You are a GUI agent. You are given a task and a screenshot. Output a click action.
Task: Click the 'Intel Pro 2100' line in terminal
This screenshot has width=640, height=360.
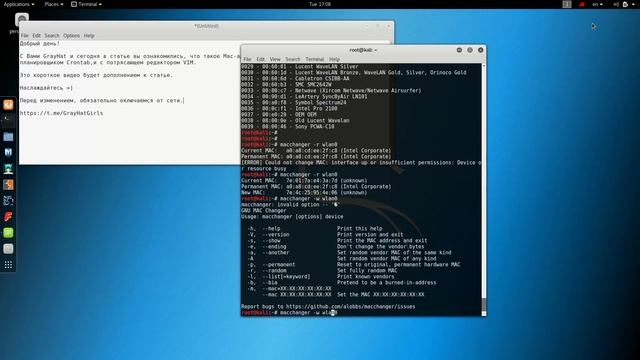tap(289, 109)
